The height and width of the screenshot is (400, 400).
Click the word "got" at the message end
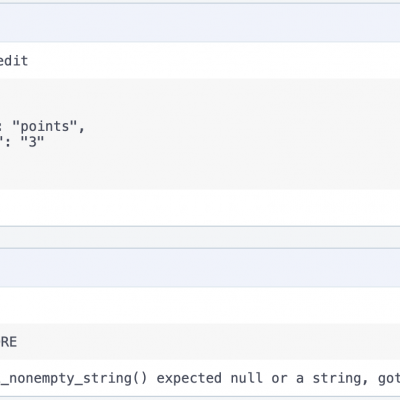click(x=389, y=378)
